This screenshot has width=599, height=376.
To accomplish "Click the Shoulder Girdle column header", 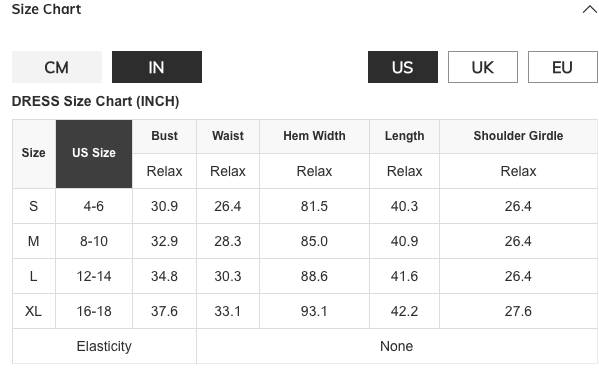I will pyautogui.click(x=518, y=136).
